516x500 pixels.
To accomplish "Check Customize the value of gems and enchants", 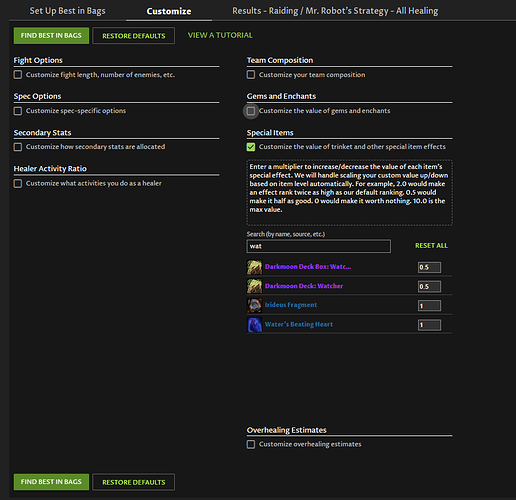I will [x=251, y=111].
